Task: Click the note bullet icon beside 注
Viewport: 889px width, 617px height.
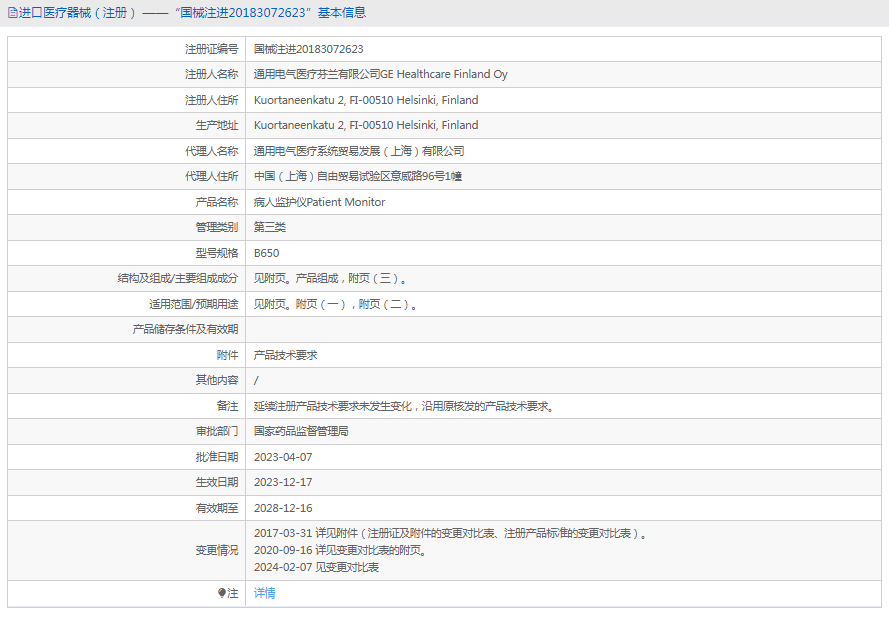Action: 222,593
